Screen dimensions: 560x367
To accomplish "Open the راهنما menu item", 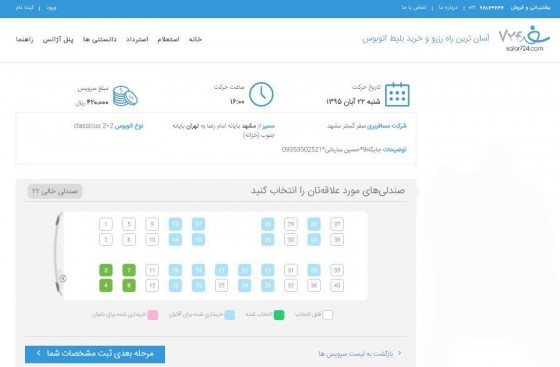I will (x=24, y=39).
